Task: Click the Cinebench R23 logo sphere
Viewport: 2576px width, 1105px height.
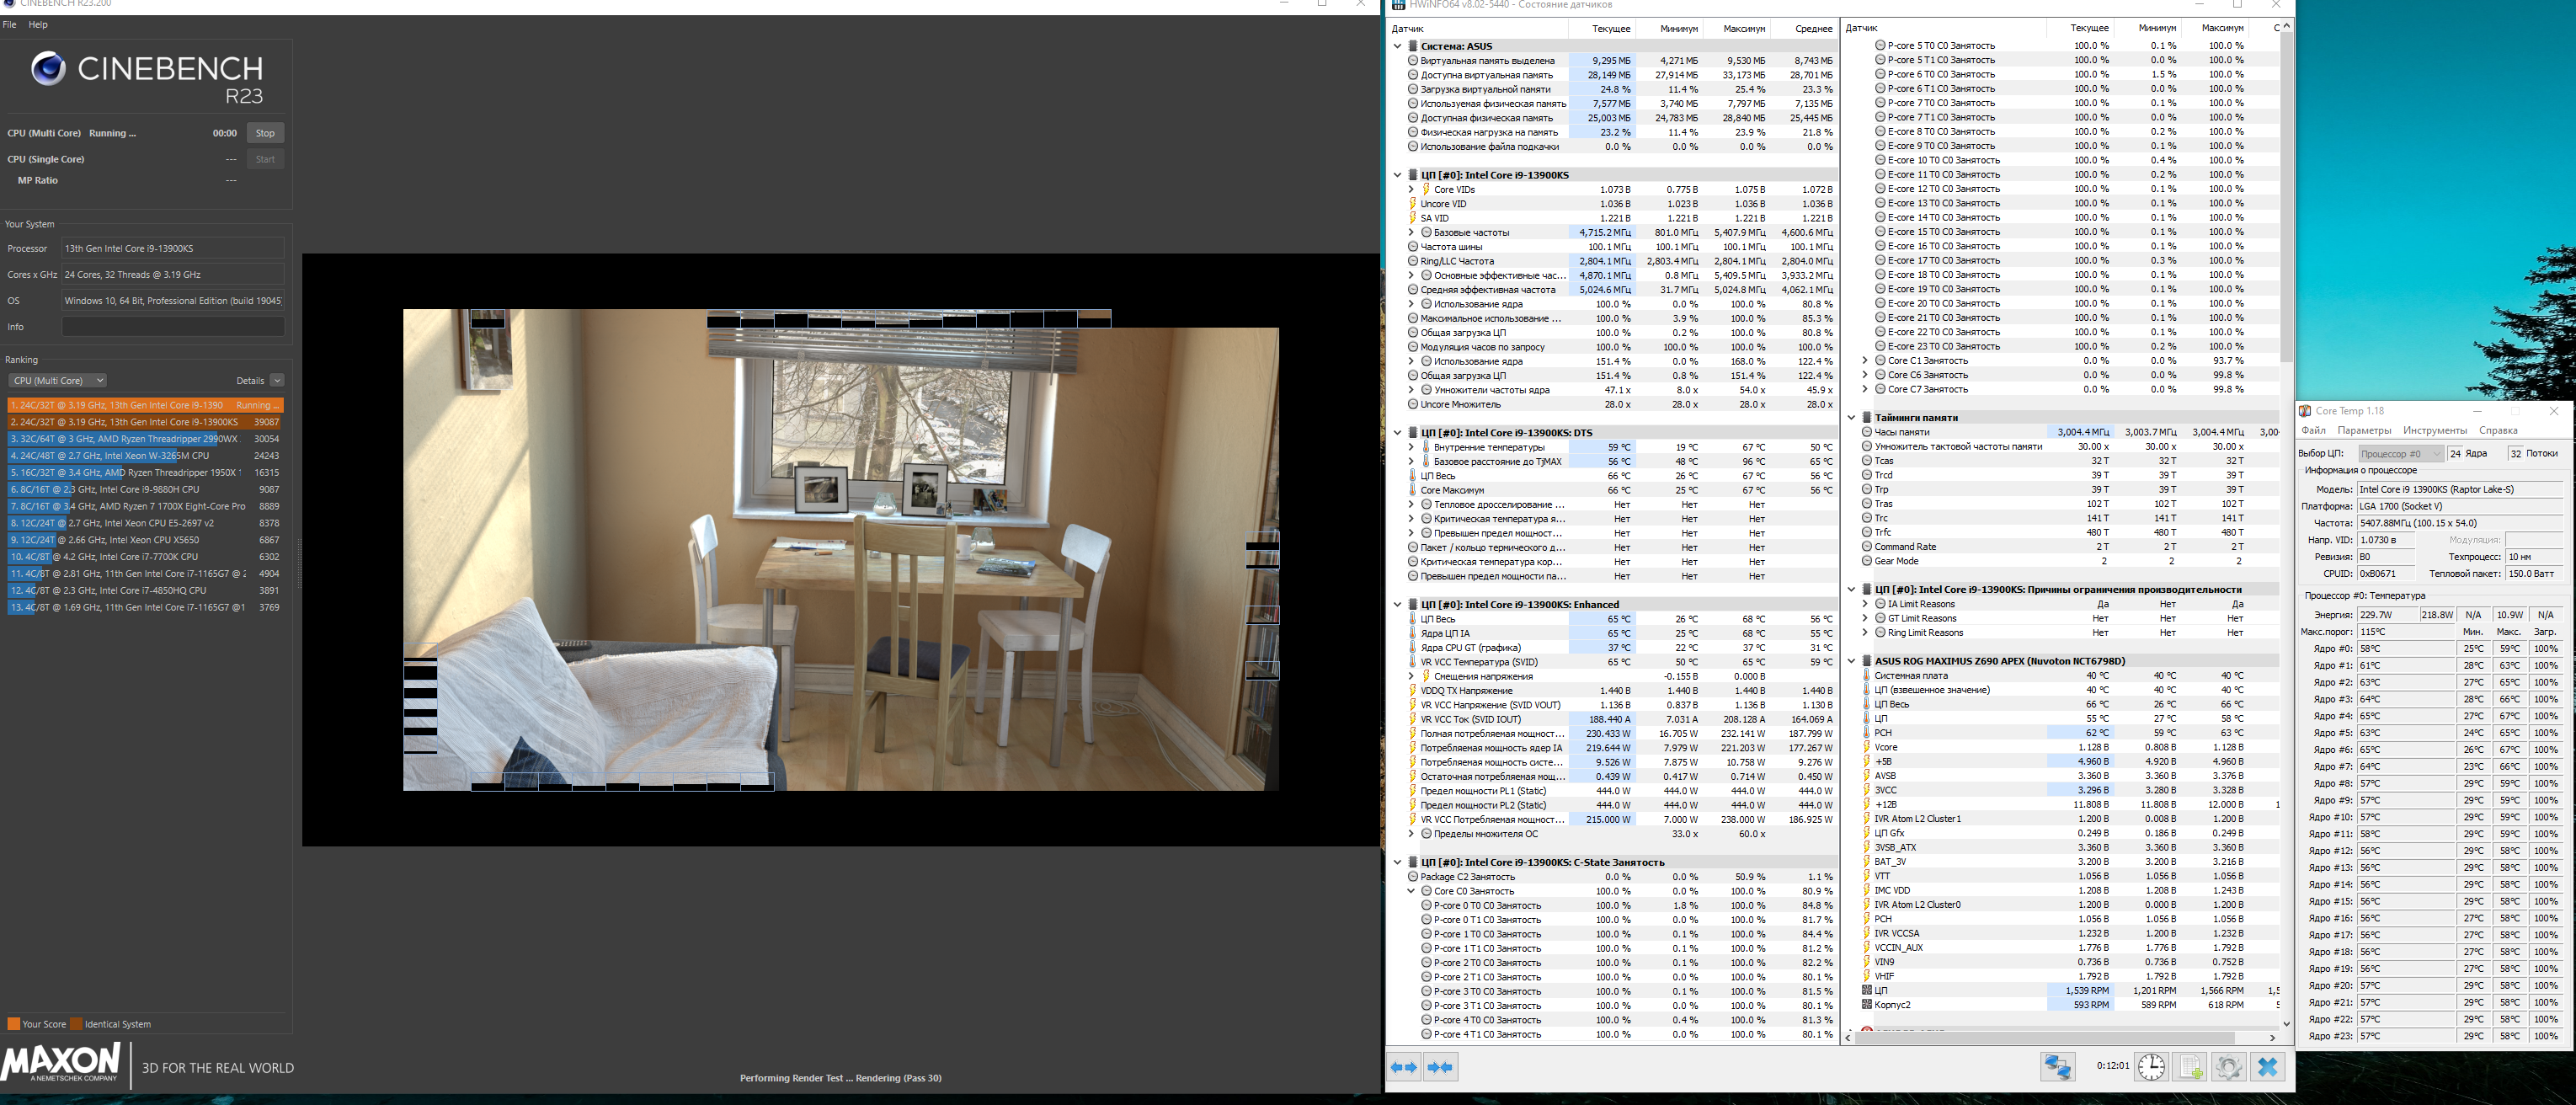Action: point(48,69)
